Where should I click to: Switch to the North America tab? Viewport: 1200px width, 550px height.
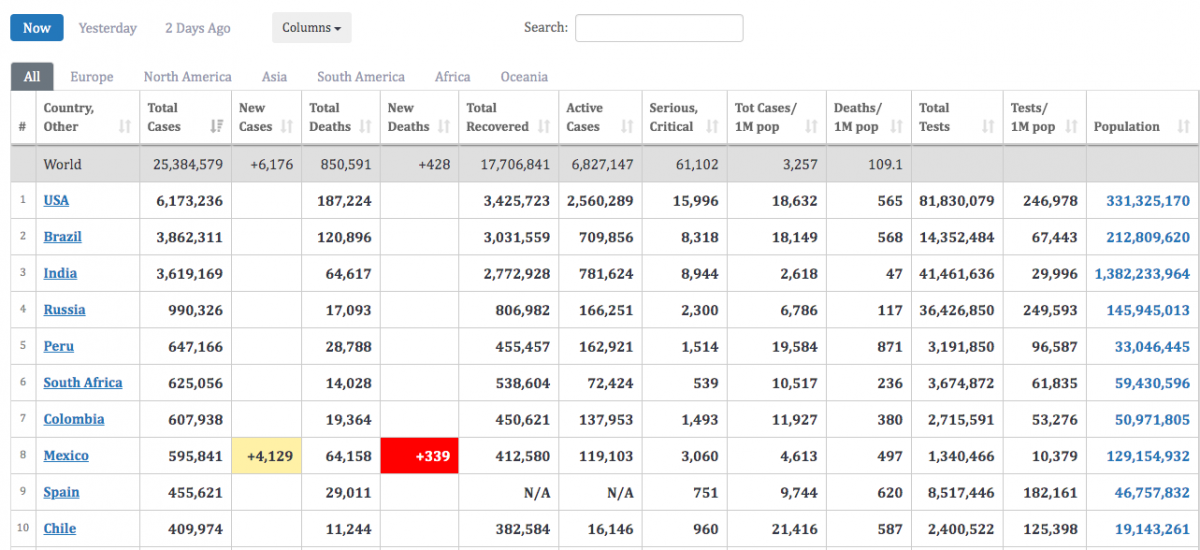point(188,77)
